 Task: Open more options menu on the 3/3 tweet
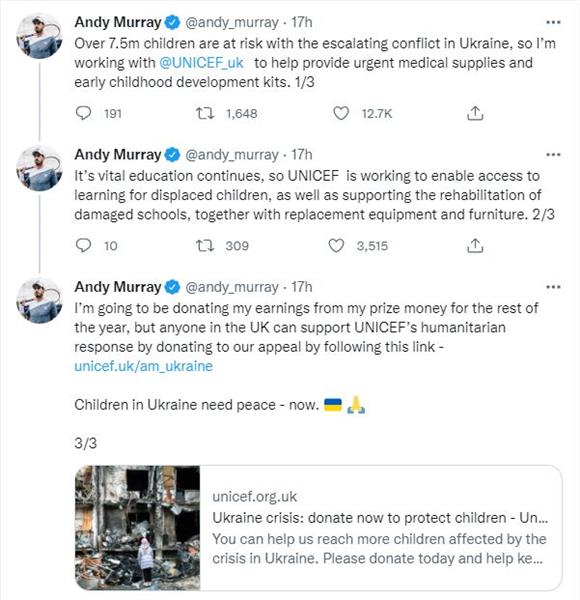click(x=553, y=287)
